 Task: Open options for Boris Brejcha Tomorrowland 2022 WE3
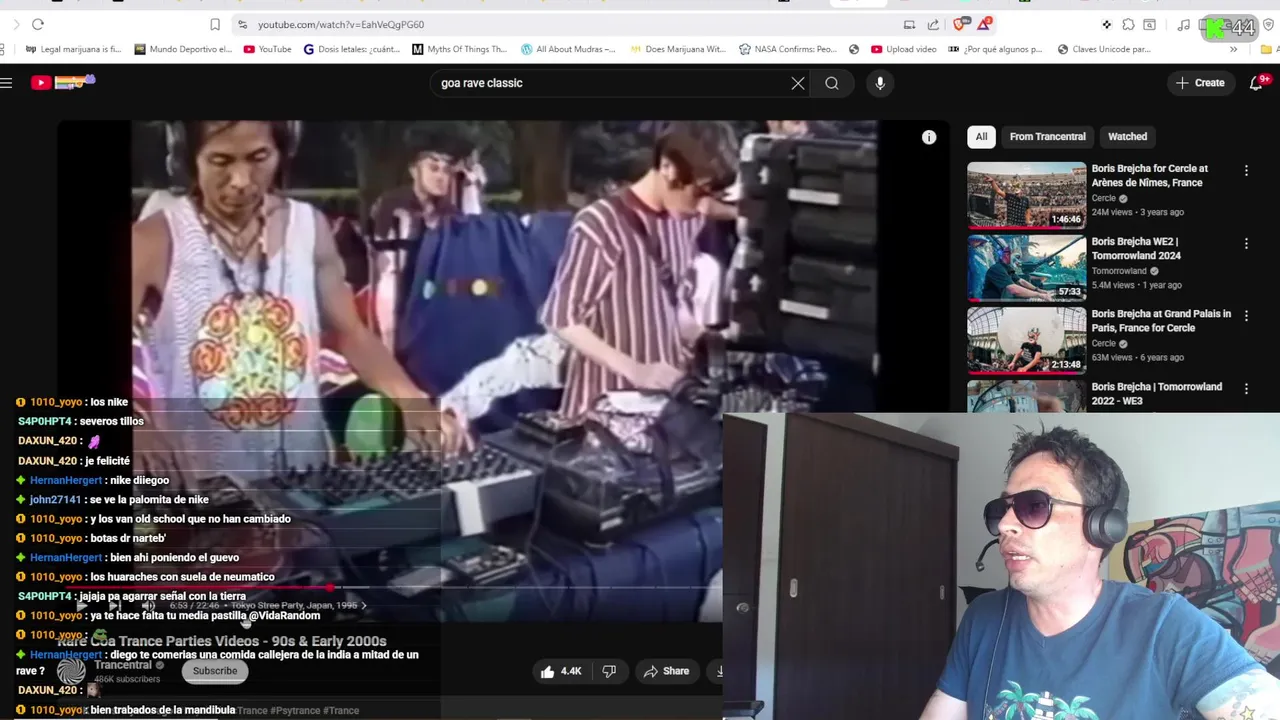(x=1246, y=388)
